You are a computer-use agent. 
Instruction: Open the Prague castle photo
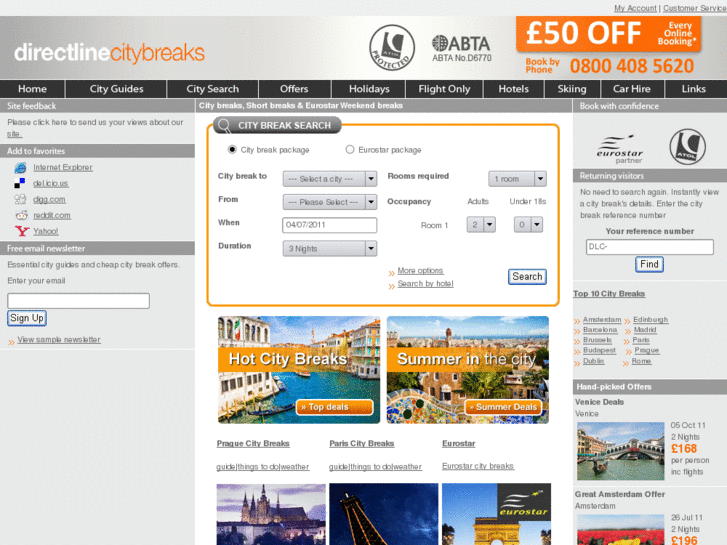(271, 514)
